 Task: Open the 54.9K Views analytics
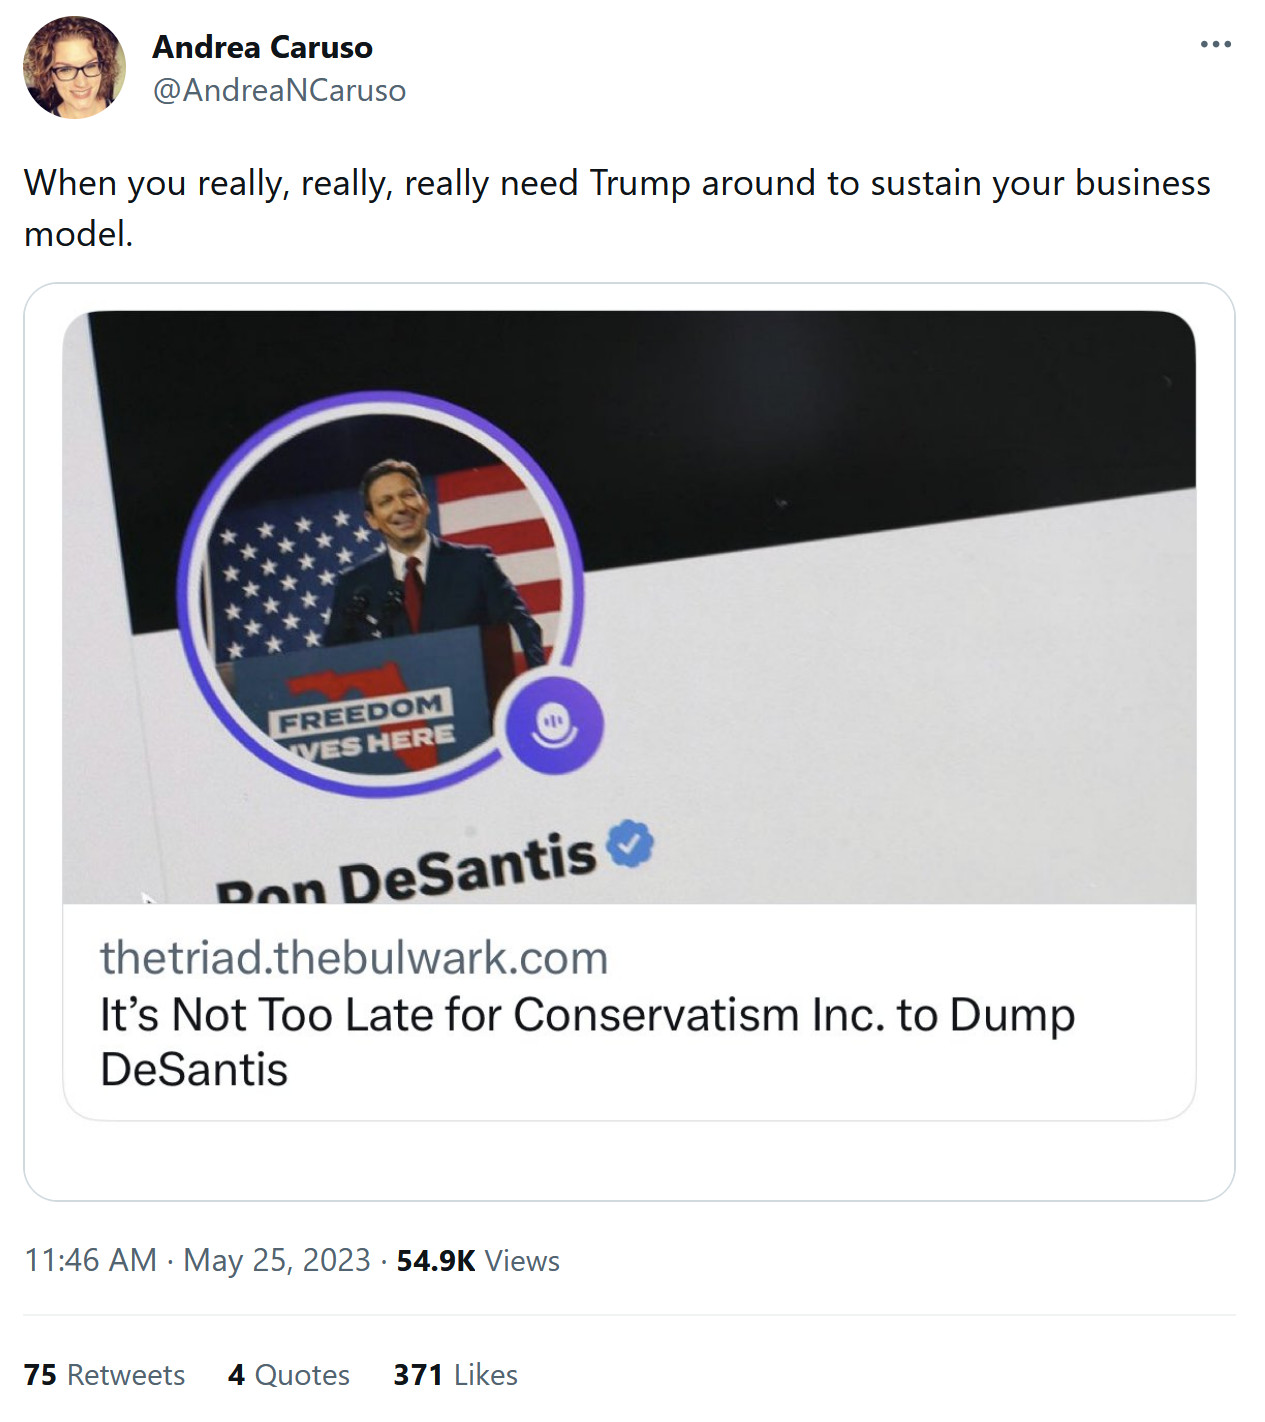(478, 1260)
